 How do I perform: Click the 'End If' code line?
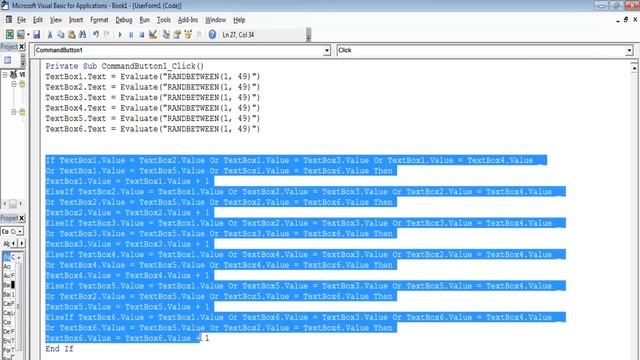pos(59,349)
